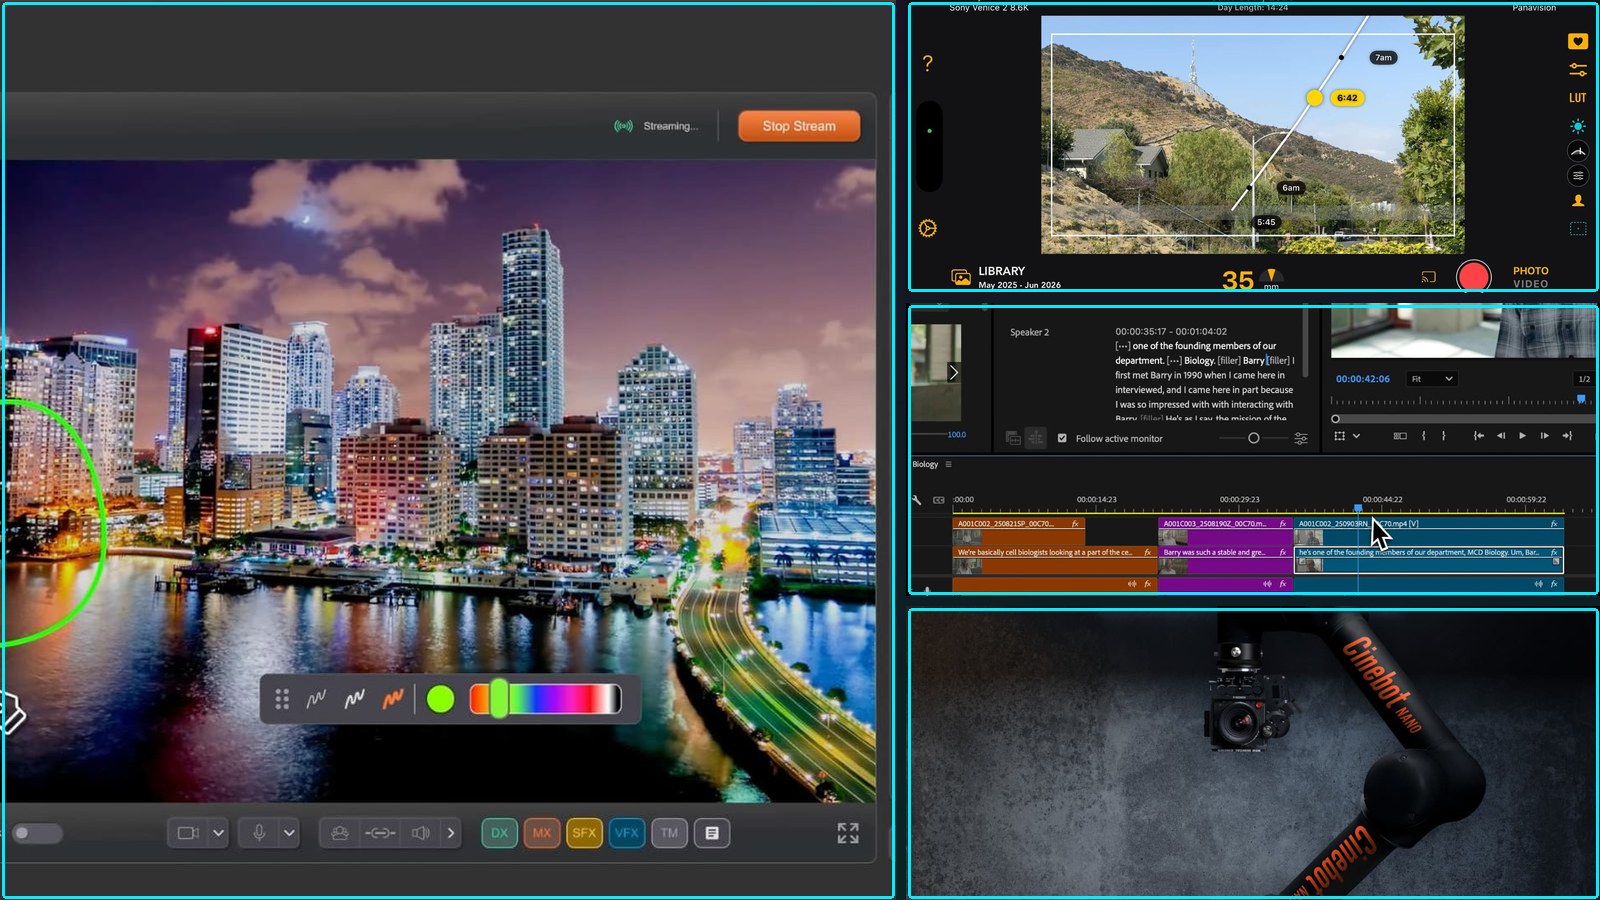Step forward one frame in monitor
The width and height of the screenshot is (1600, 900).
1544,436
